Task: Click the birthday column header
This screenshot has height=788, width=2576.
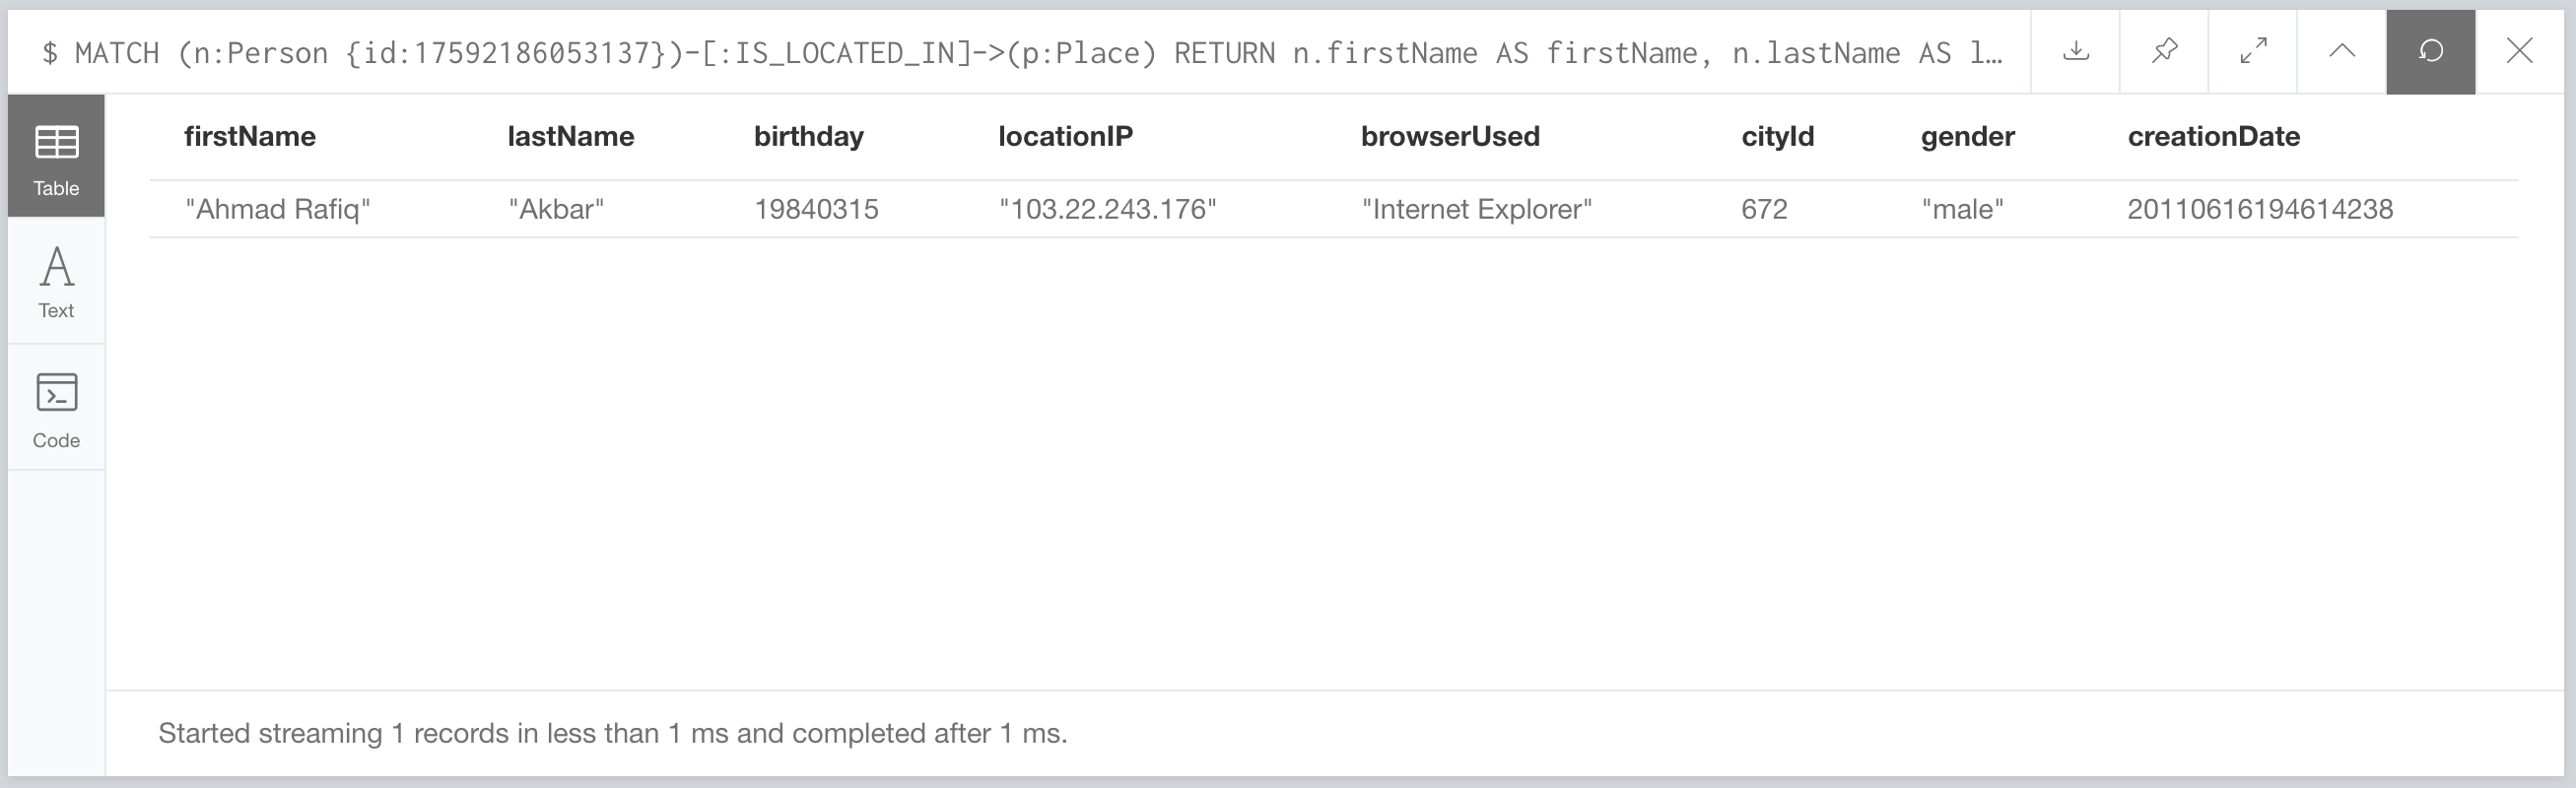Action: click(808, 137)
